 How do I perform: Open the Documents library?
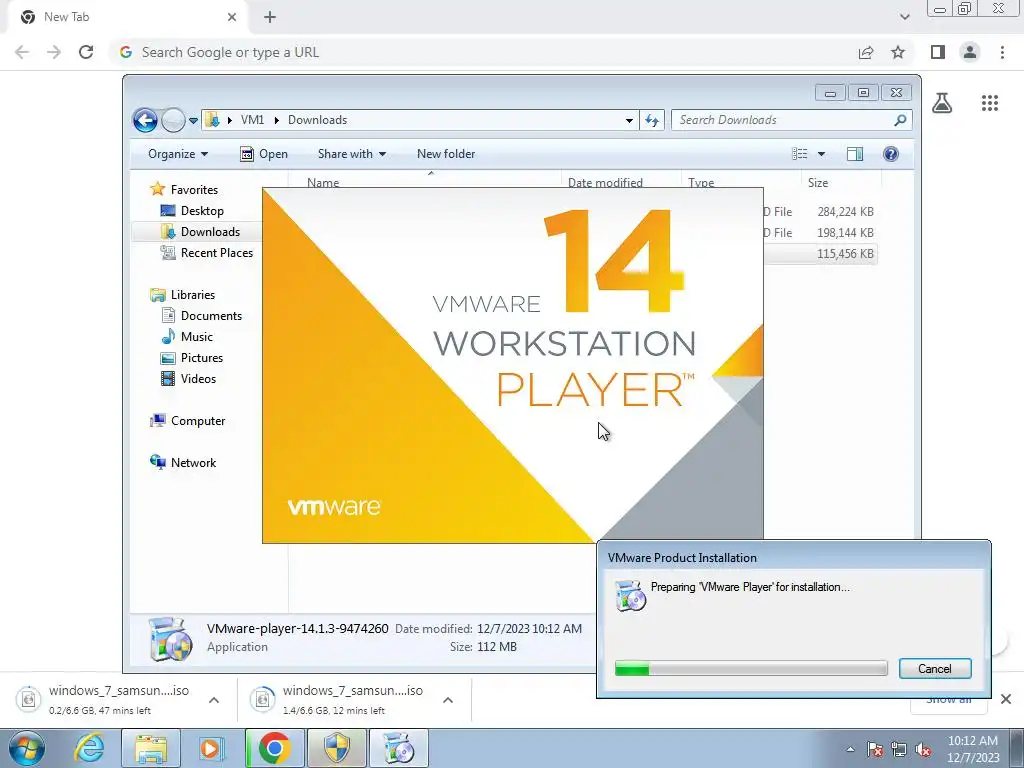202,315
